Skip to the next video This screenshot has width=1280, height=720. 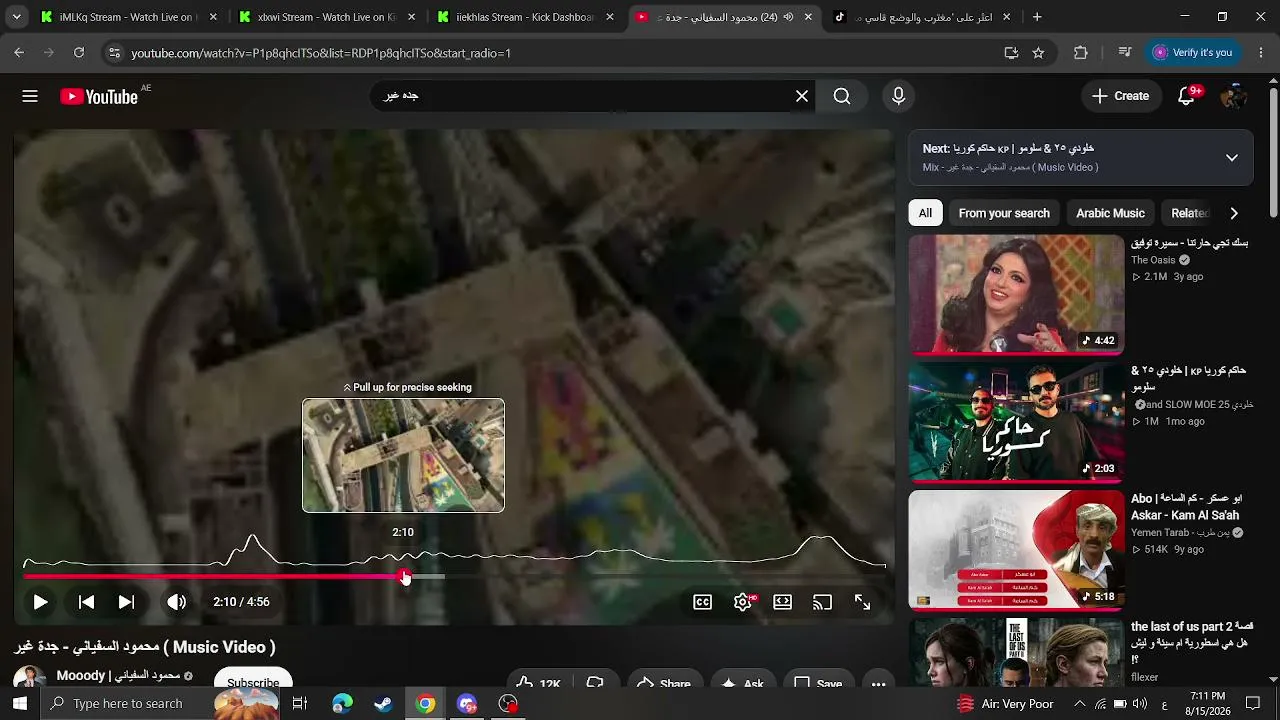point(126,602)
